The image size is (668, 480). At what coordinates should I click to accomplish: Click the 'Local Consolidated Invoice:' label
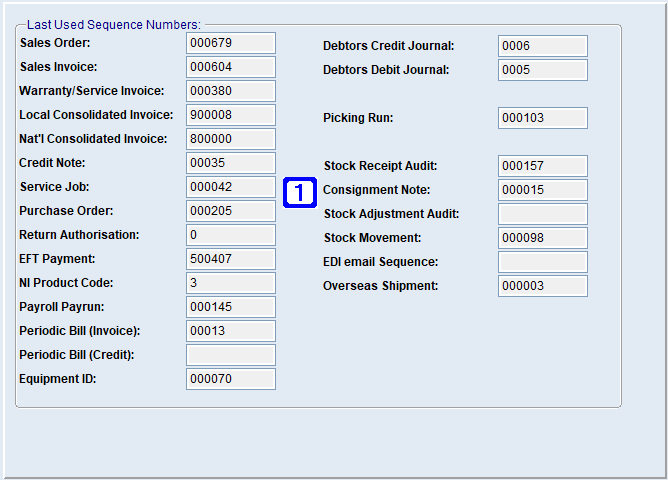click(x=96, y=115)
